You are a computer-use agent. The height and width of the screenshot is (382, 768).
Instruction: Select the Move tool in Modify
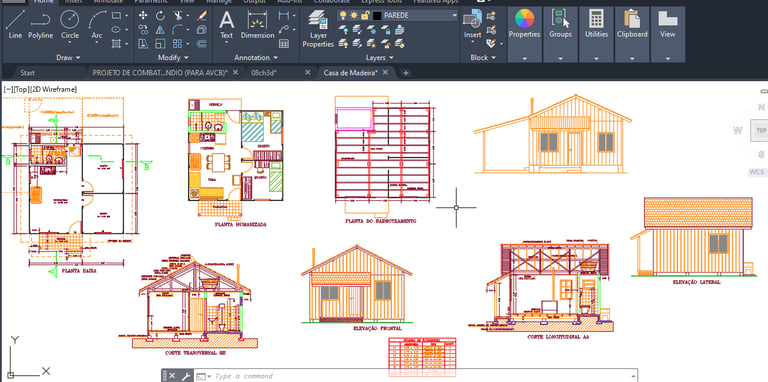click(x=143, y=16)
